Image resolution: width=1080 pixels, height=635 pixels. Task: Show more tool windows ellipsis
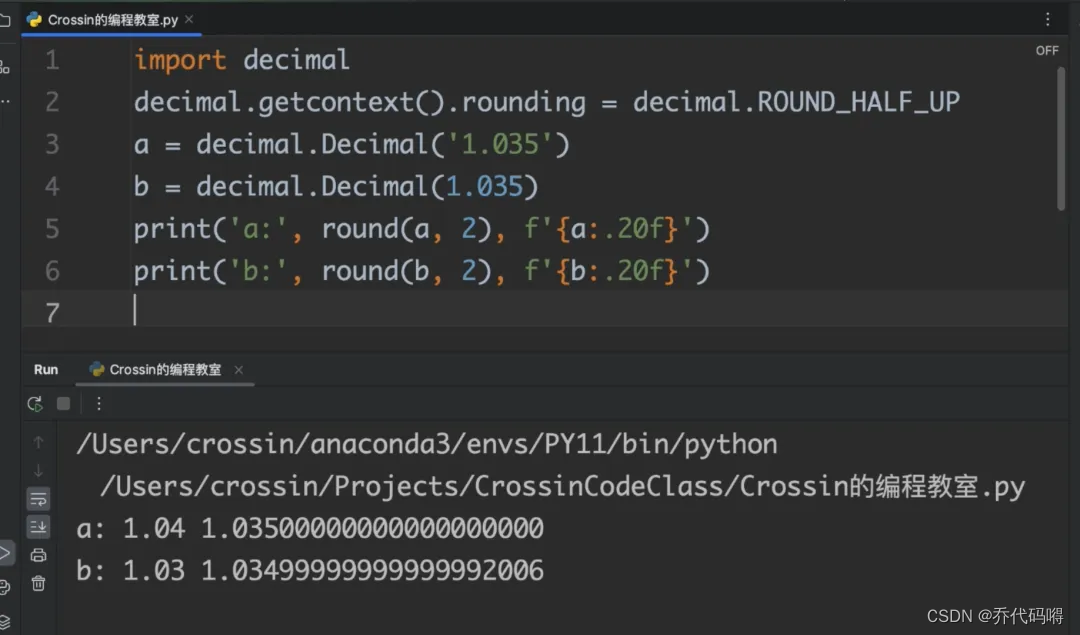4,101
